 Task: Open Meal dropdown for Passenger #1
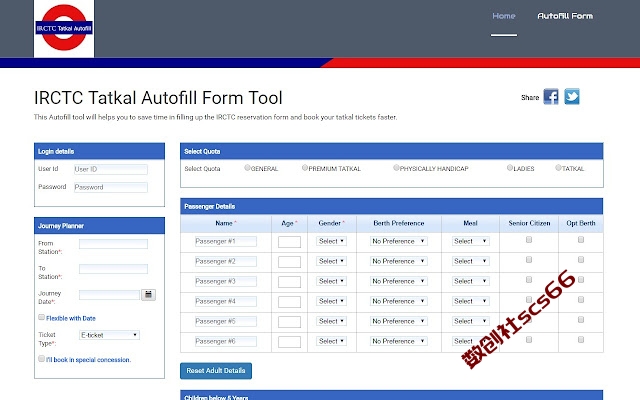click(470, 241)
